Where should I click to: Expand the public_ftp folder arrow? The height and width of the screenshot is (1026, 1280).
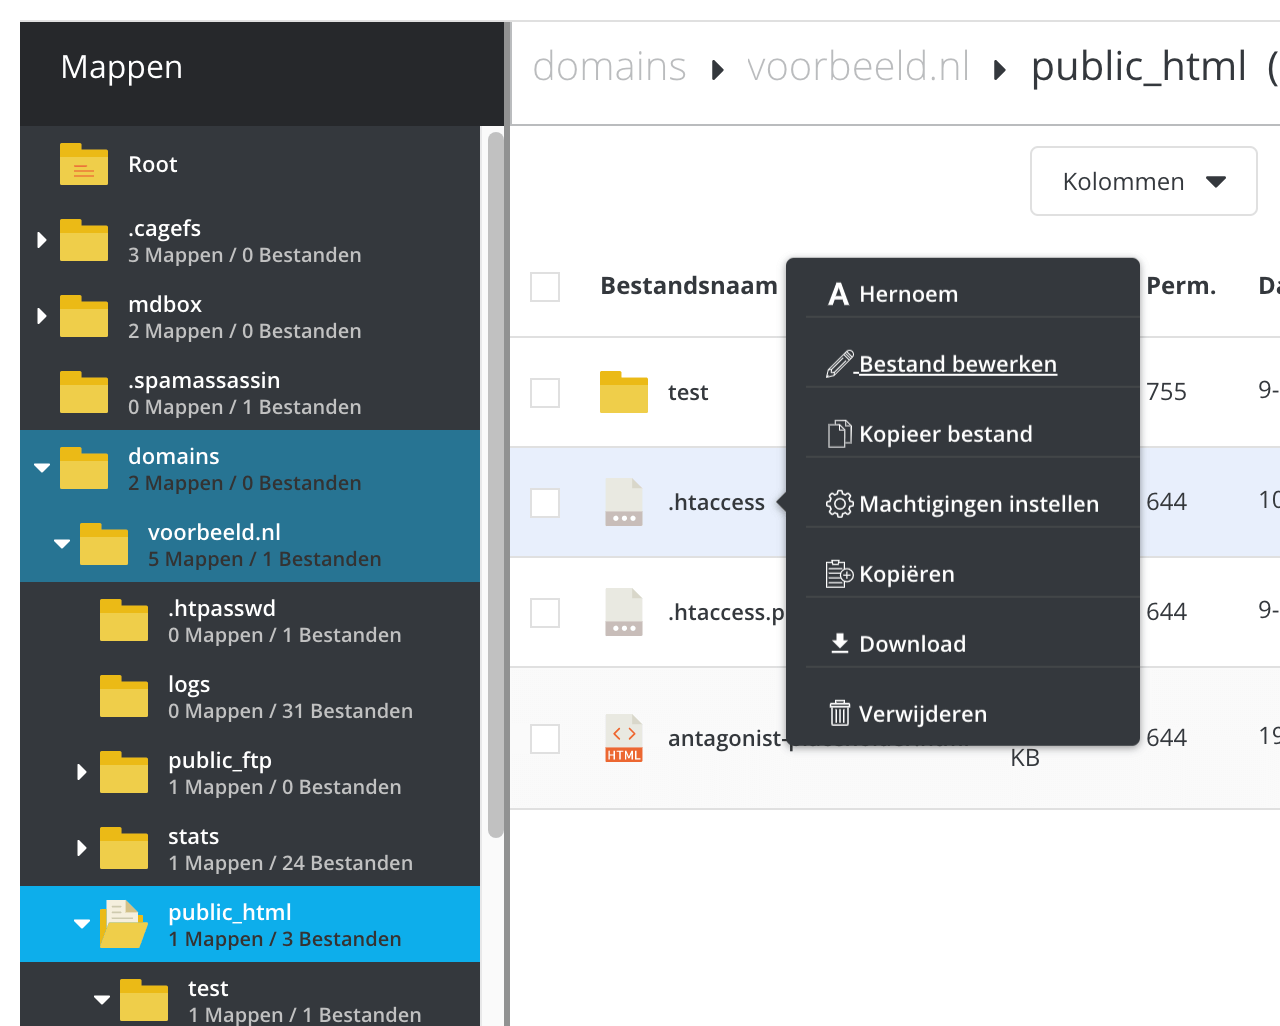(x=81, y=772)
